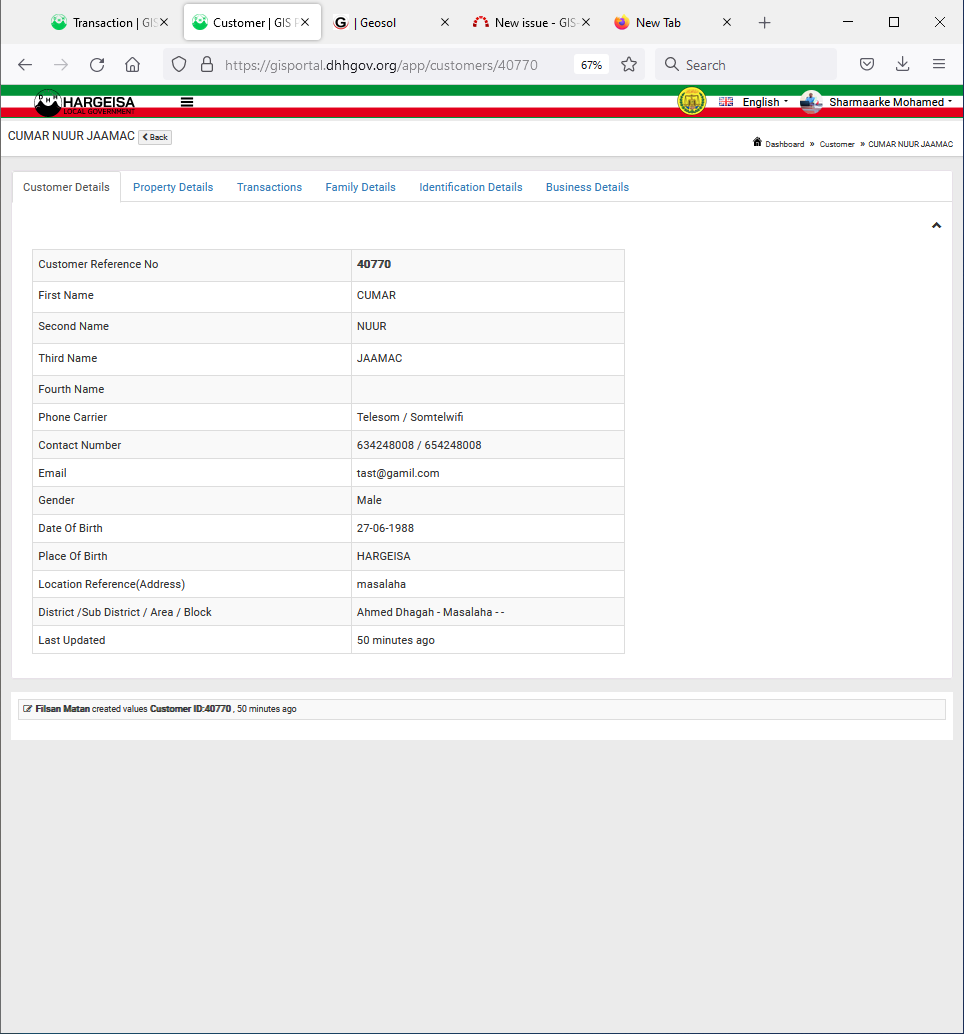Viewport: 964px width, 1034px height.
Task: Click the Last Updated value in the table
Action: (396, 640)
